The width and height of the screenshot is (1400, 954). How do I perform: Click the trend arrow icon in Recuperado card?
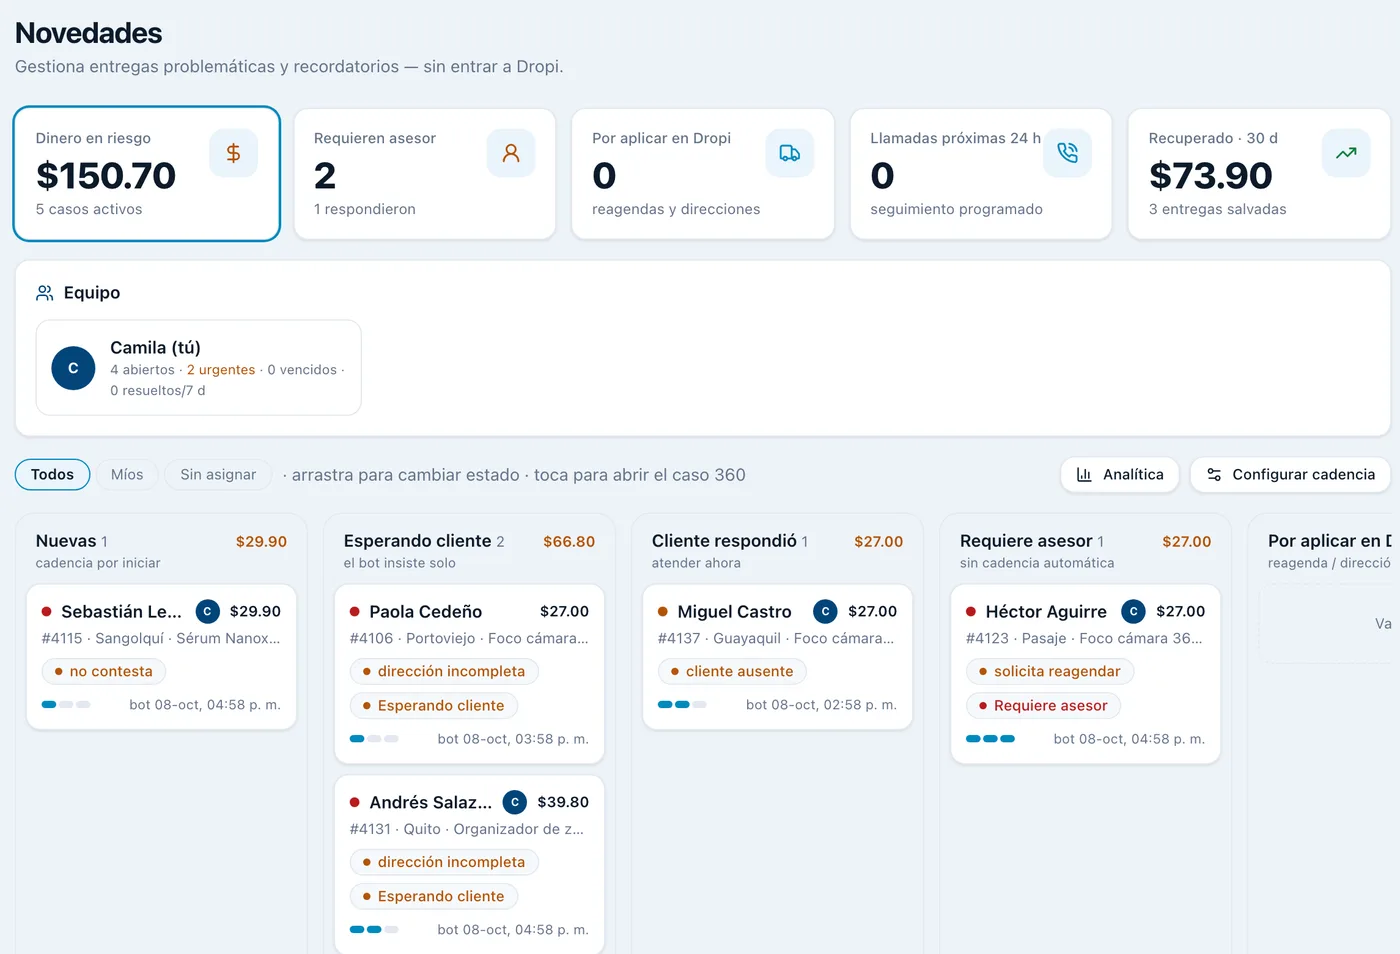1346,153
